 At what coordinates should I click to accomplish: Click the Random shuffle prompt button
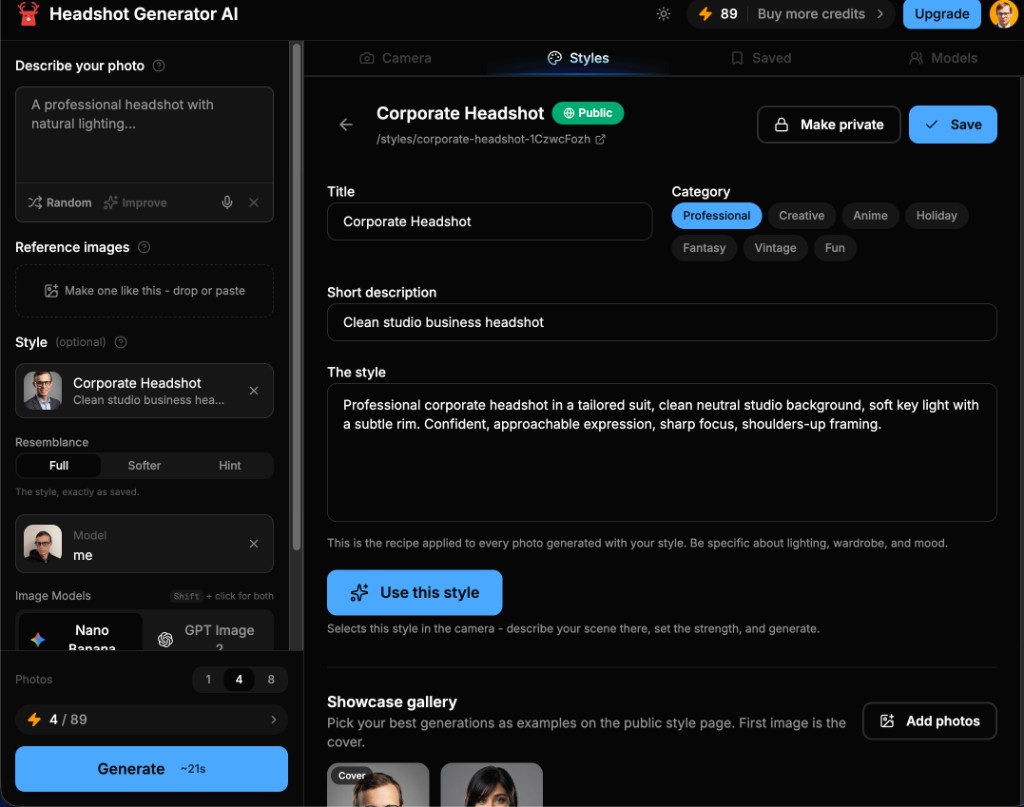(59, 202)
